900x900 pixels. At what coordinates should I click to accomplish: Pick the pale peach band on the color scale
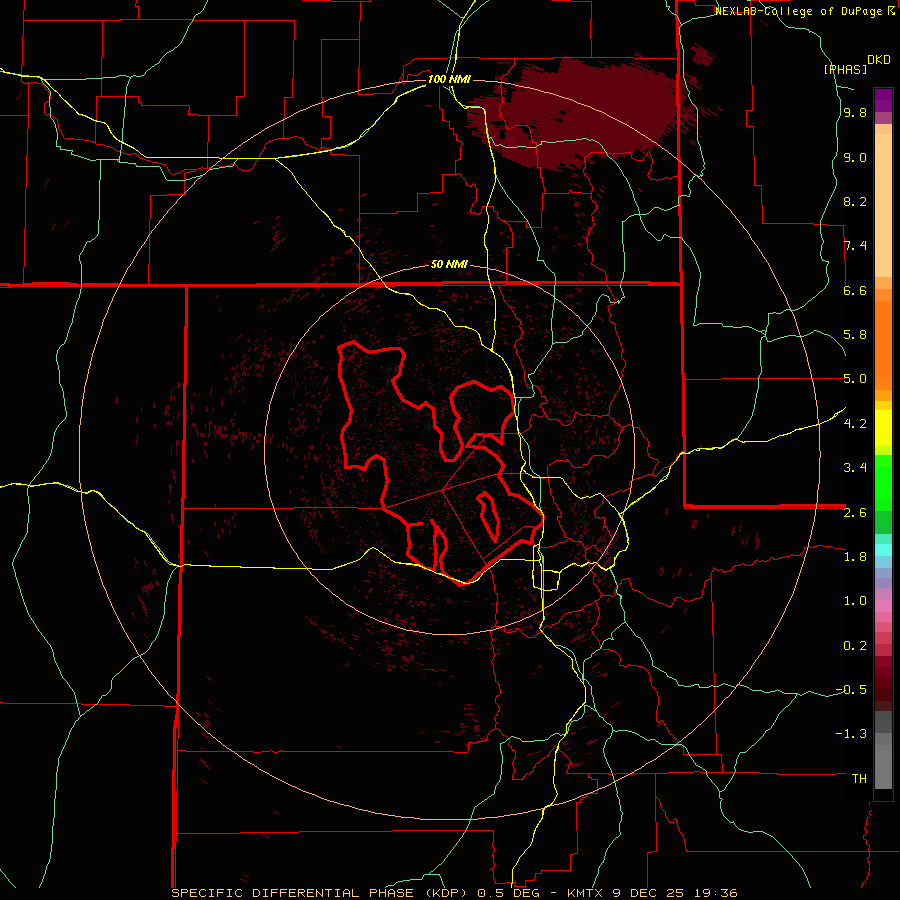[883, 205]
